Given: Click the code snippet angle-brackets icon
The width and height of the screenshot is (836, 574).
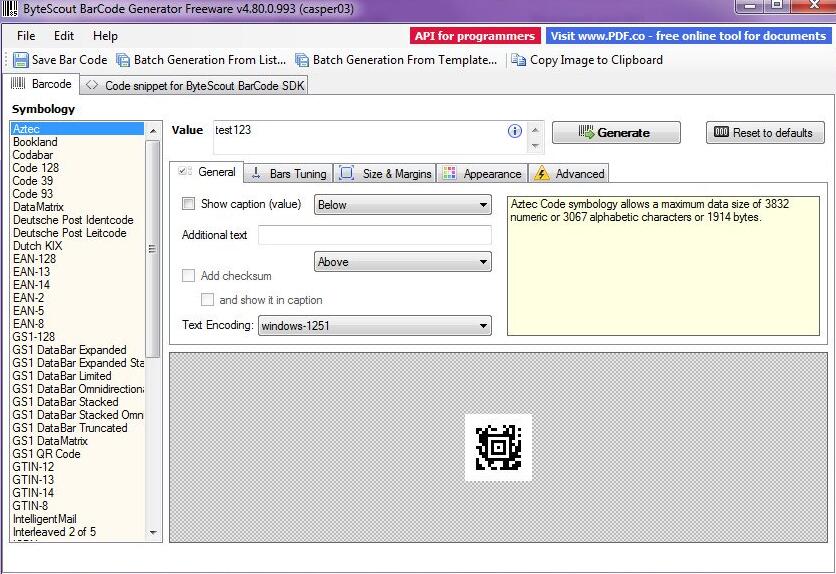Looking at the screenshot, I should [x=92, y=85].
